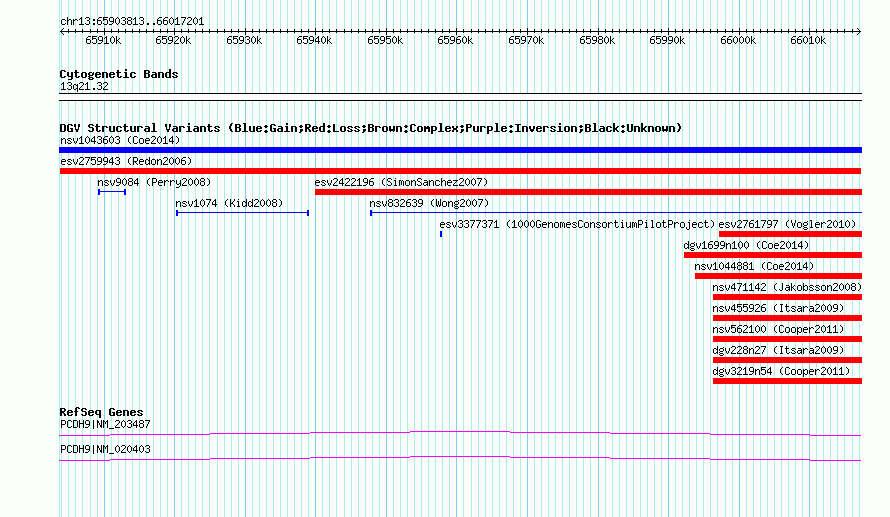Click the nsv1074 (Kidd2008) label
Screen dimensions: 890x517
(x=229, y=203)
